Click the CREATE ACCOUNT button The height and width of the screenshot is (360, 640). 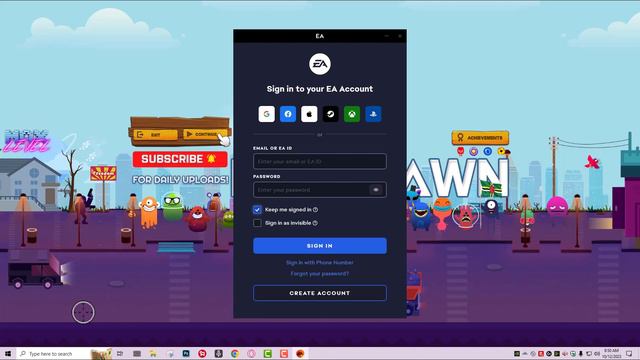(x=320, y=293)
